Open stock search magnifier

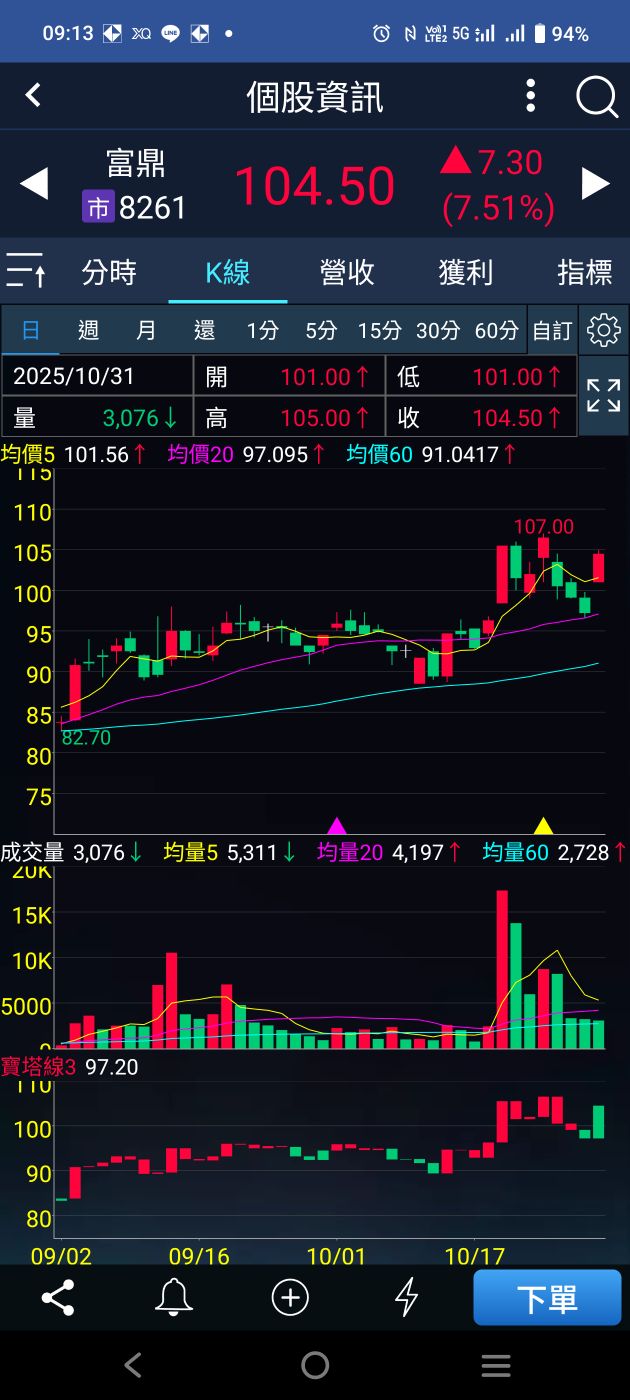(x=597, y=97)
